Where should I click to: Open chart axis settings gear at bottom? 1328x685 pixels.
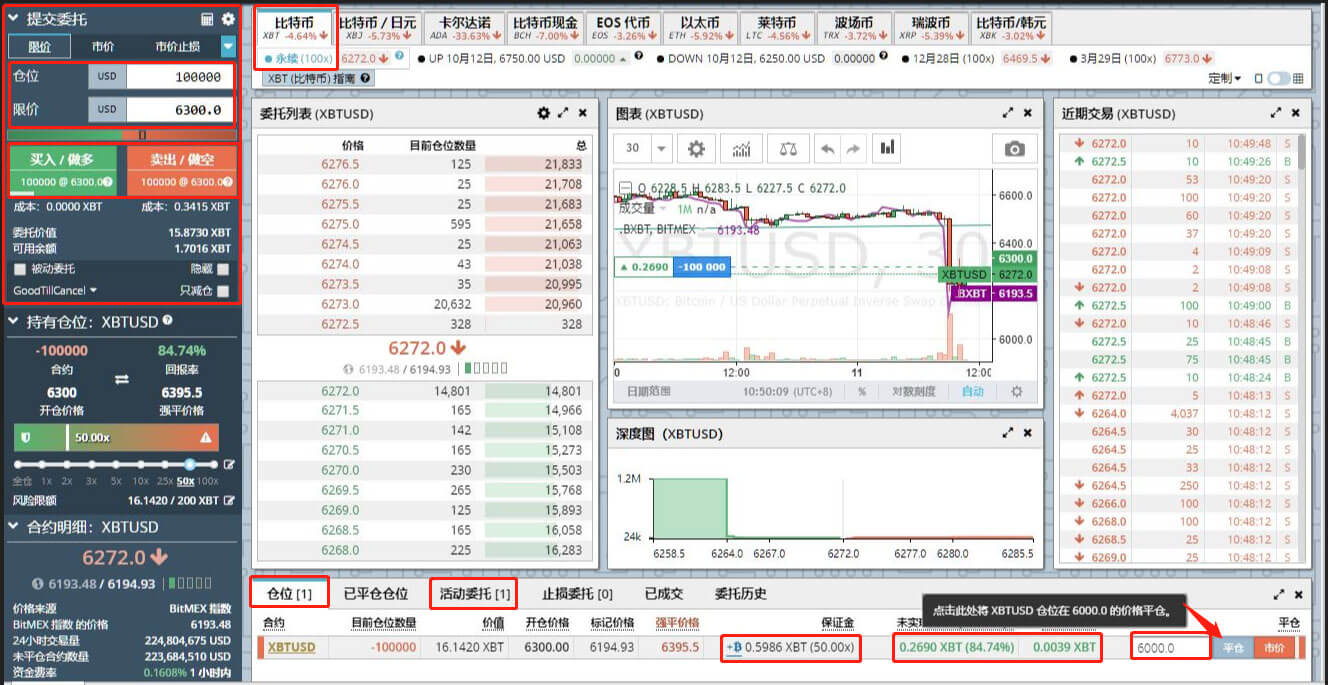coord(1017,392)
